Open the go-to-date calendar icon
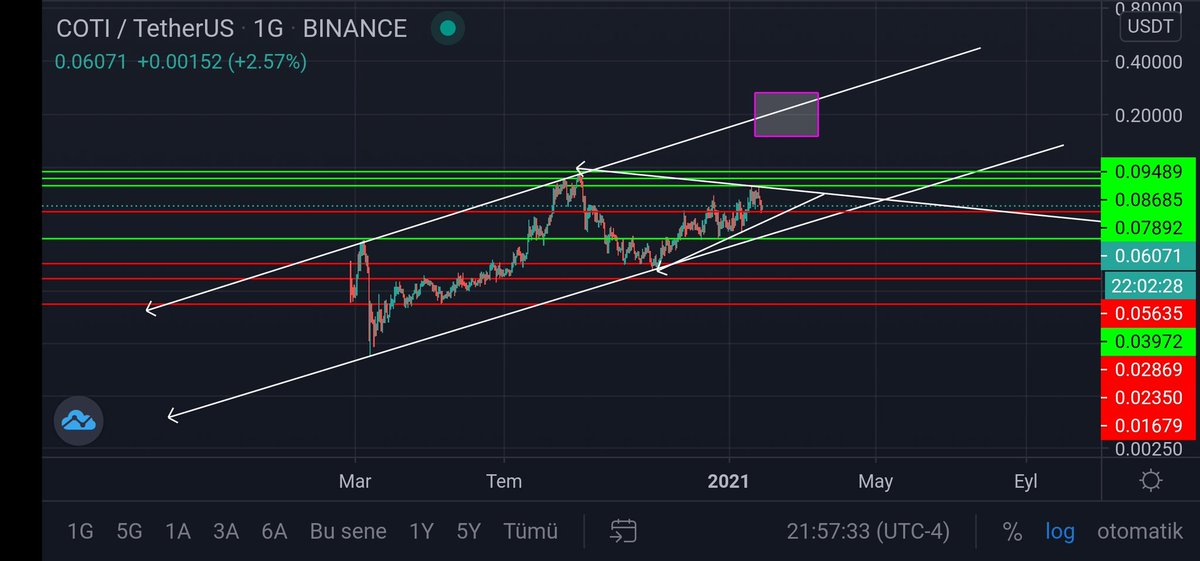The image size is (1200, 561). [623, 531]
